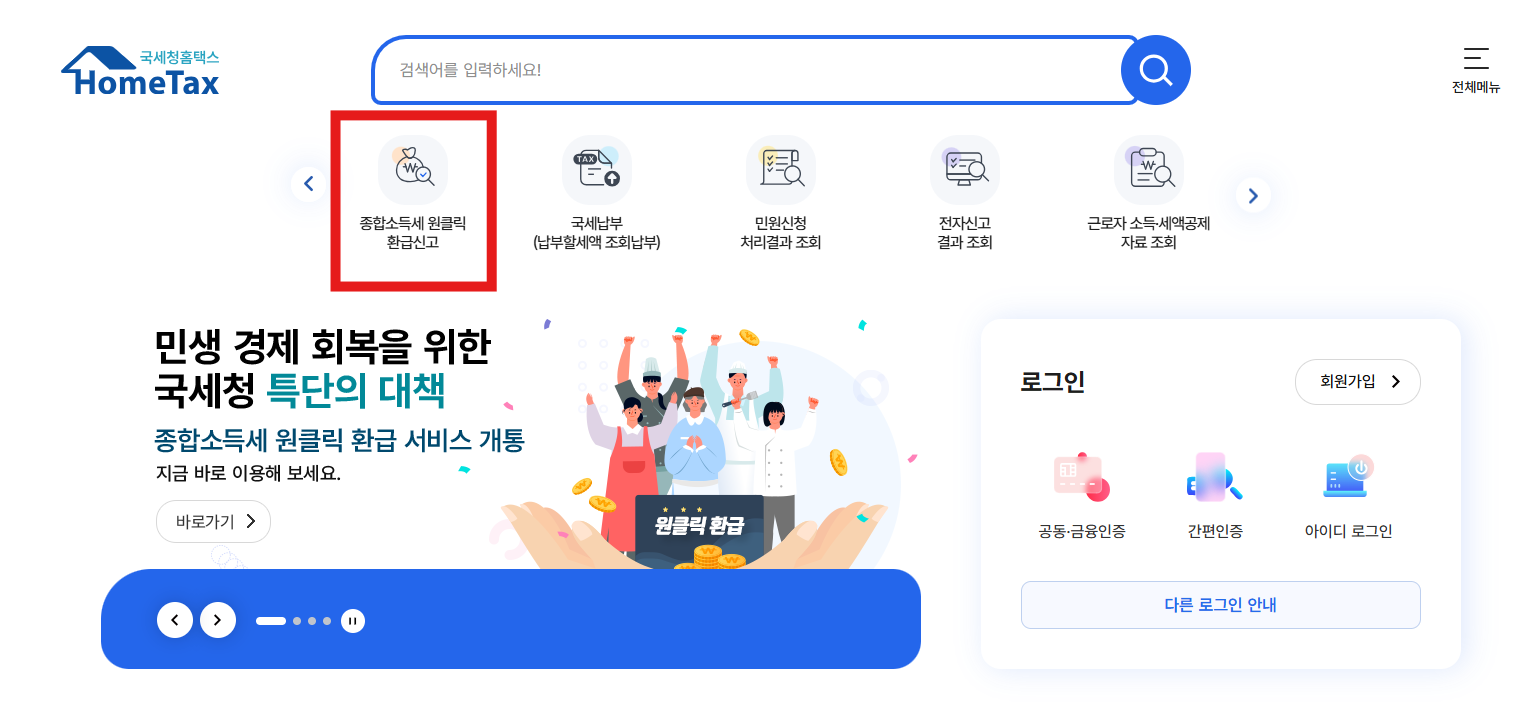Image resolution: width=1523 pixels, height=717 pixels.
Task: Advance to next banner slide
Action: (x=218, y=620)
